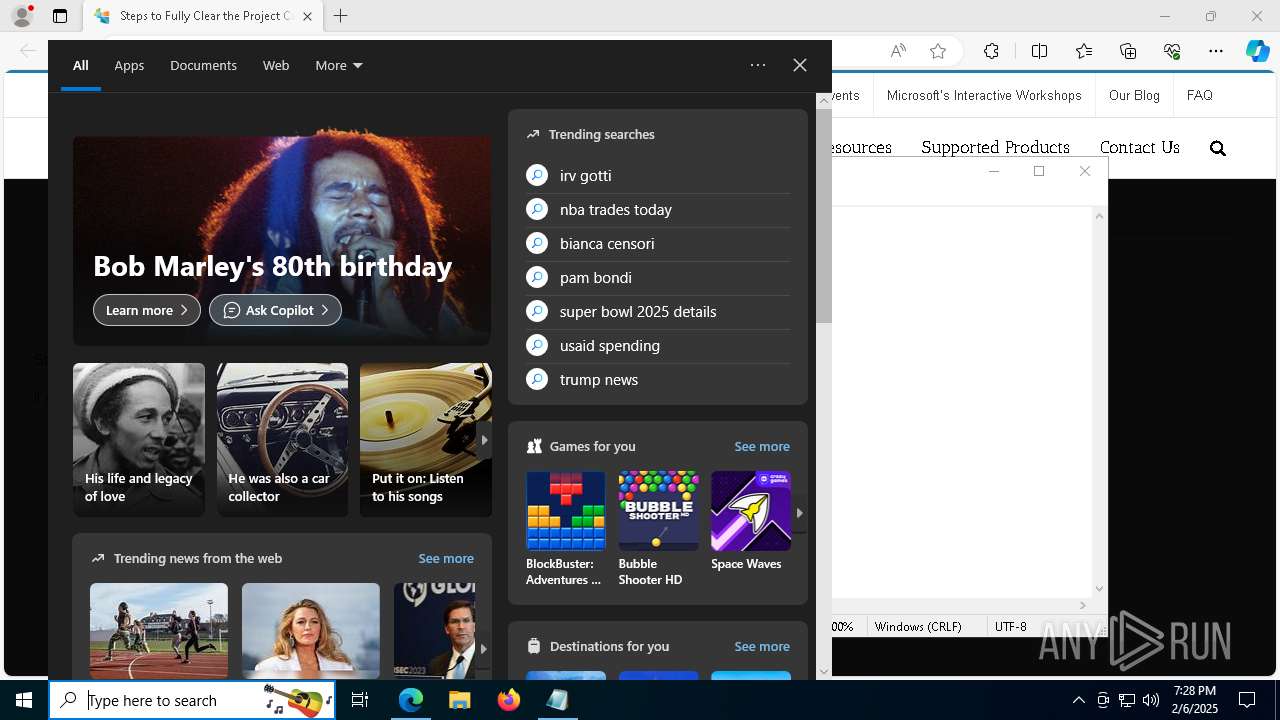Viewport: 1280px width, 720px height.
Task: Search trending term trump news
Action: [658, 379]
